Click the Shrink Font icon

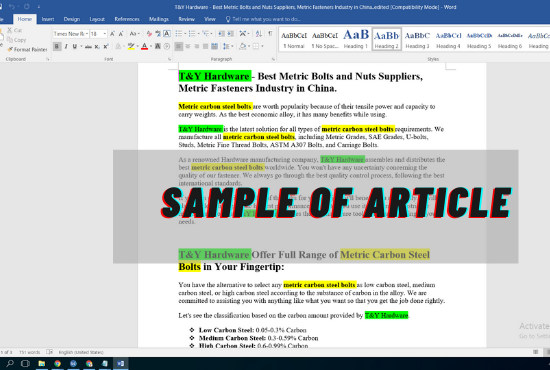click(x=121, y=34)
